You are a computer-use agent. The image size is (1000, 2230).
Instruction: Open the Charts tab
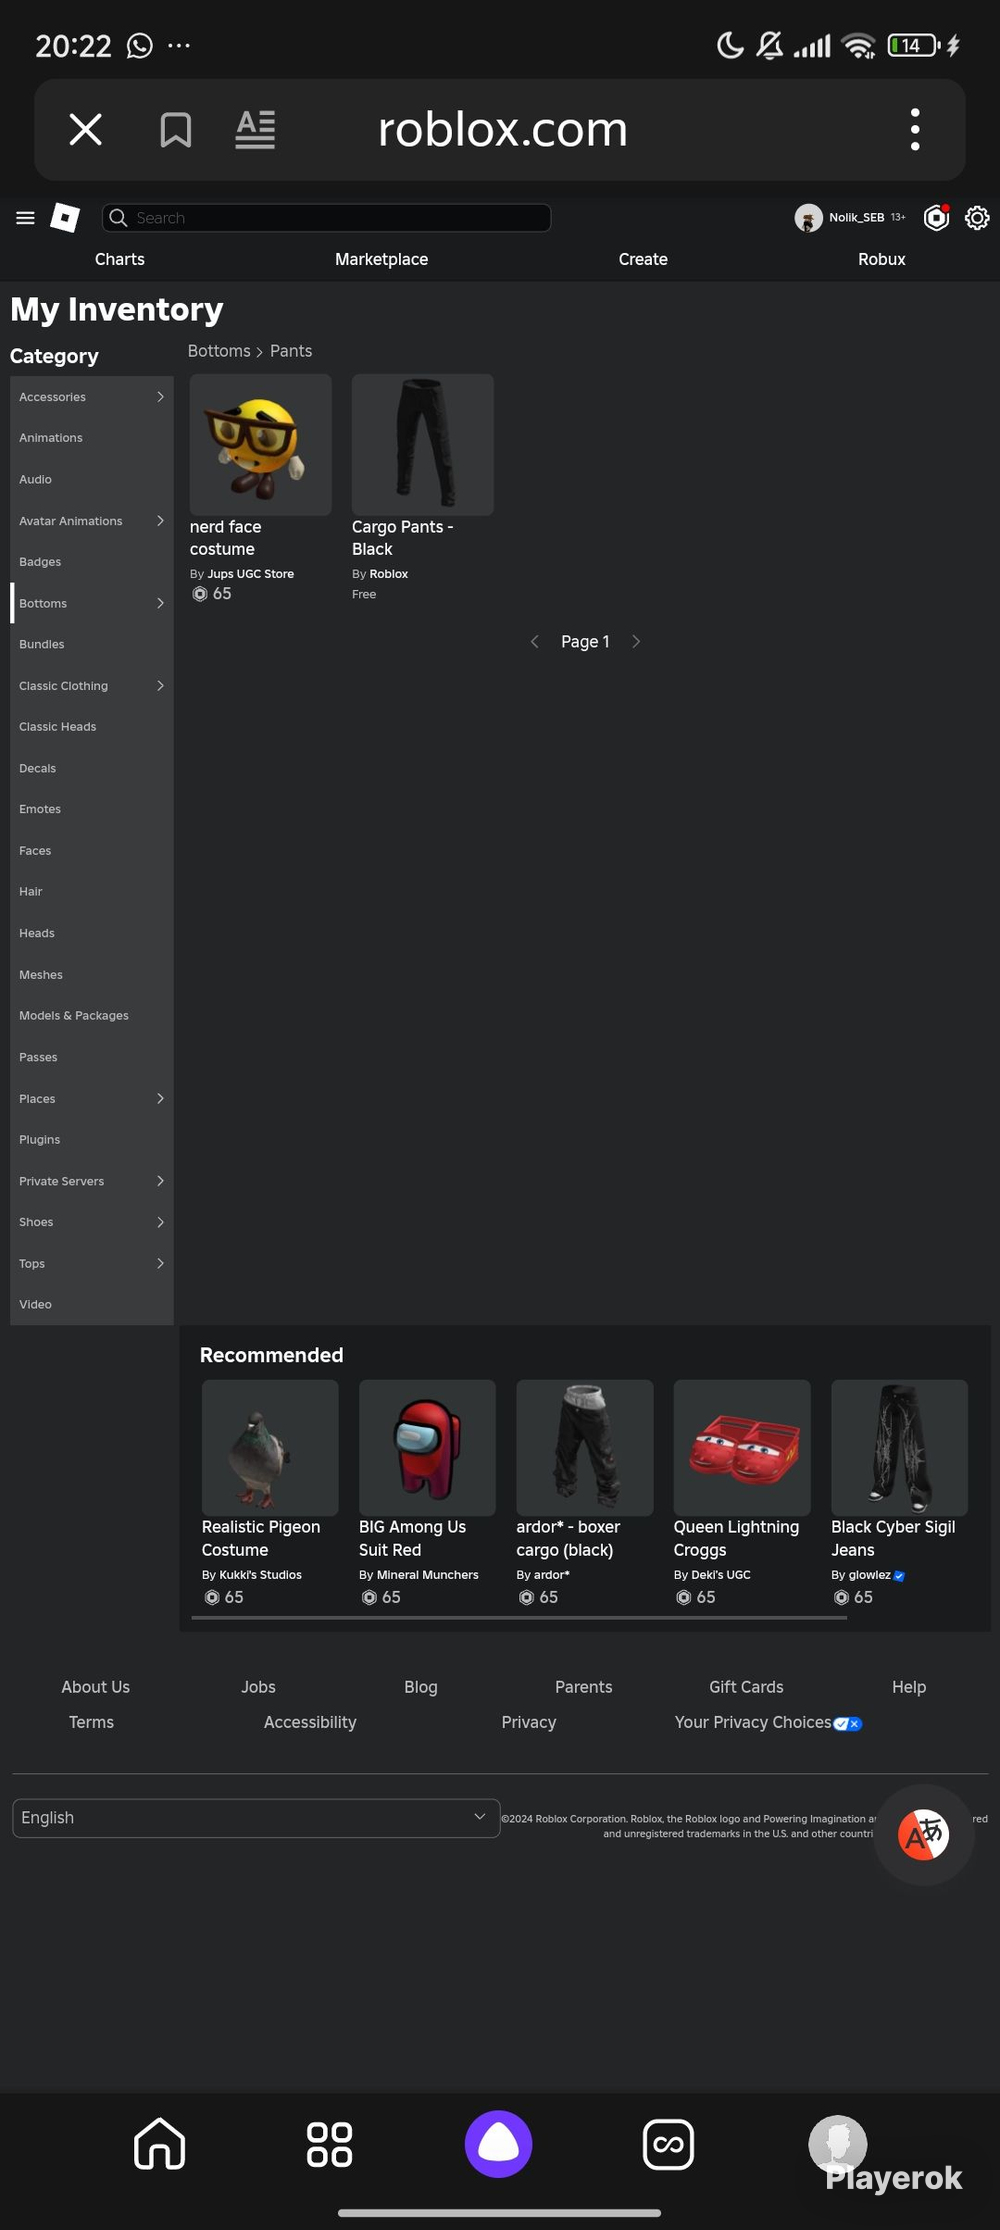click(x=120, y=259)
